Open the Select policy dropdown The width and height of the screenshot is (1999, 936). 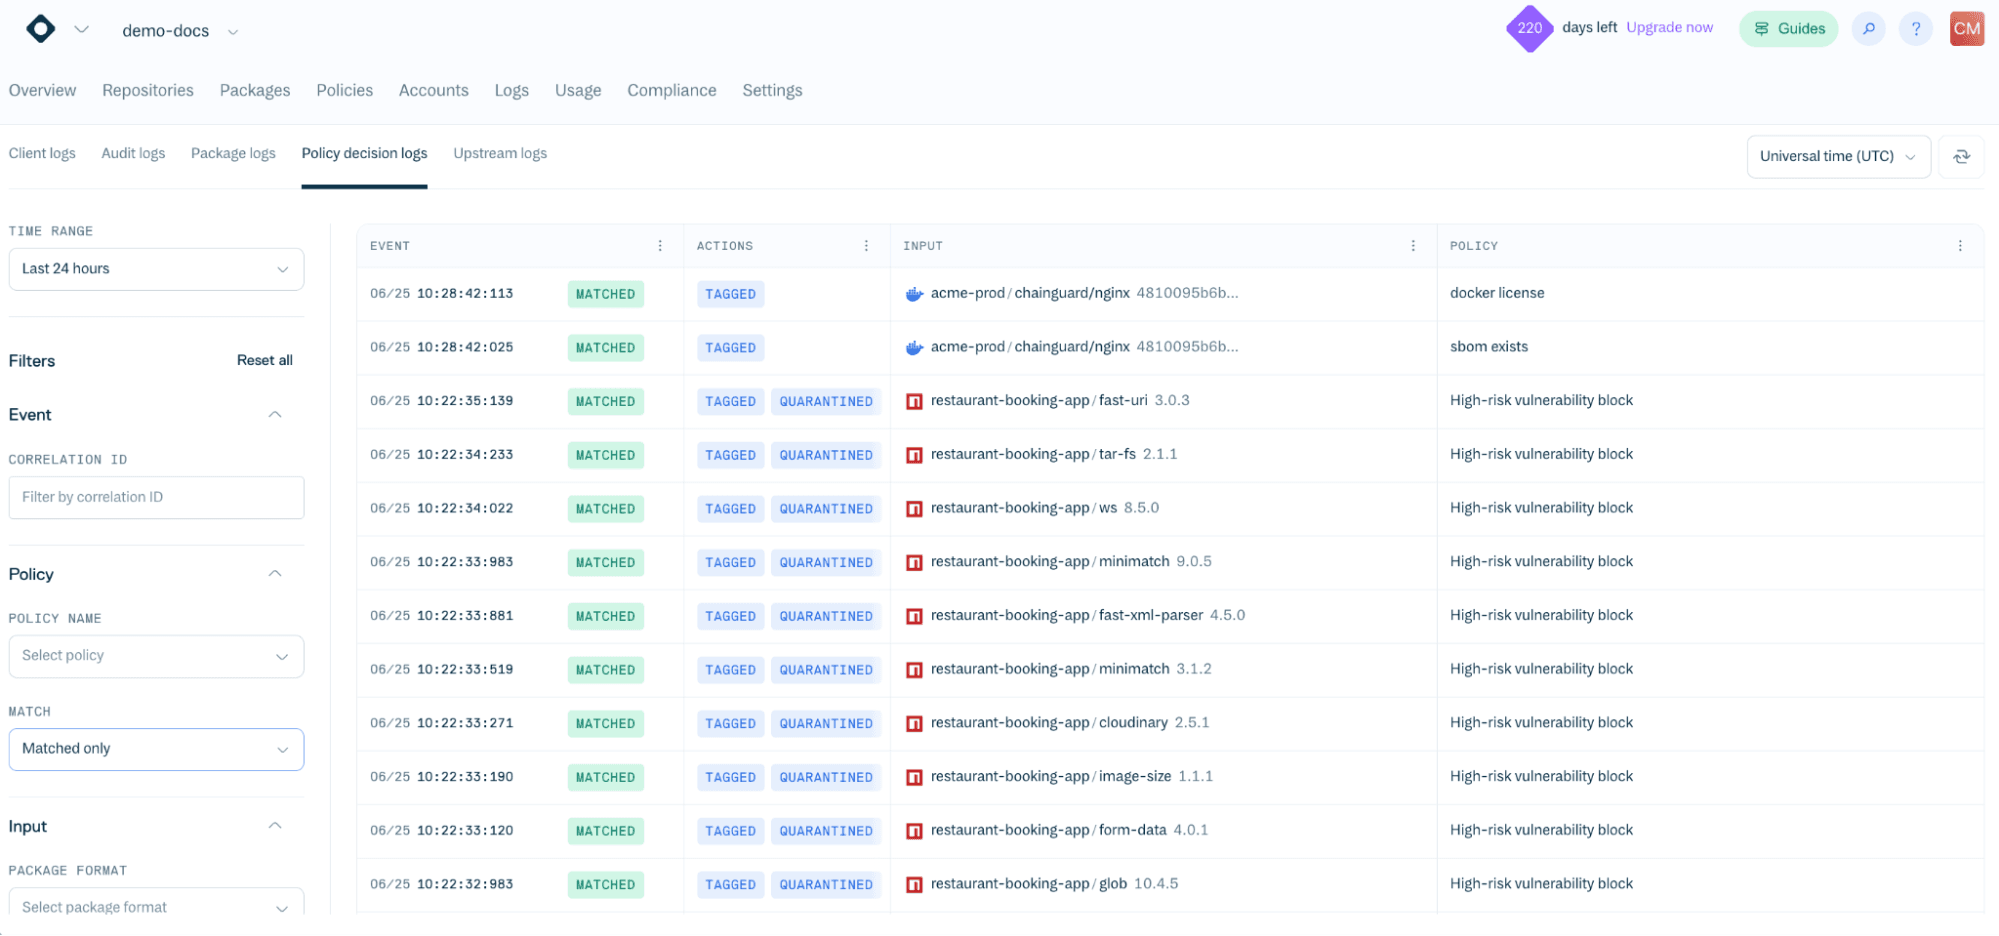(156, 656)
